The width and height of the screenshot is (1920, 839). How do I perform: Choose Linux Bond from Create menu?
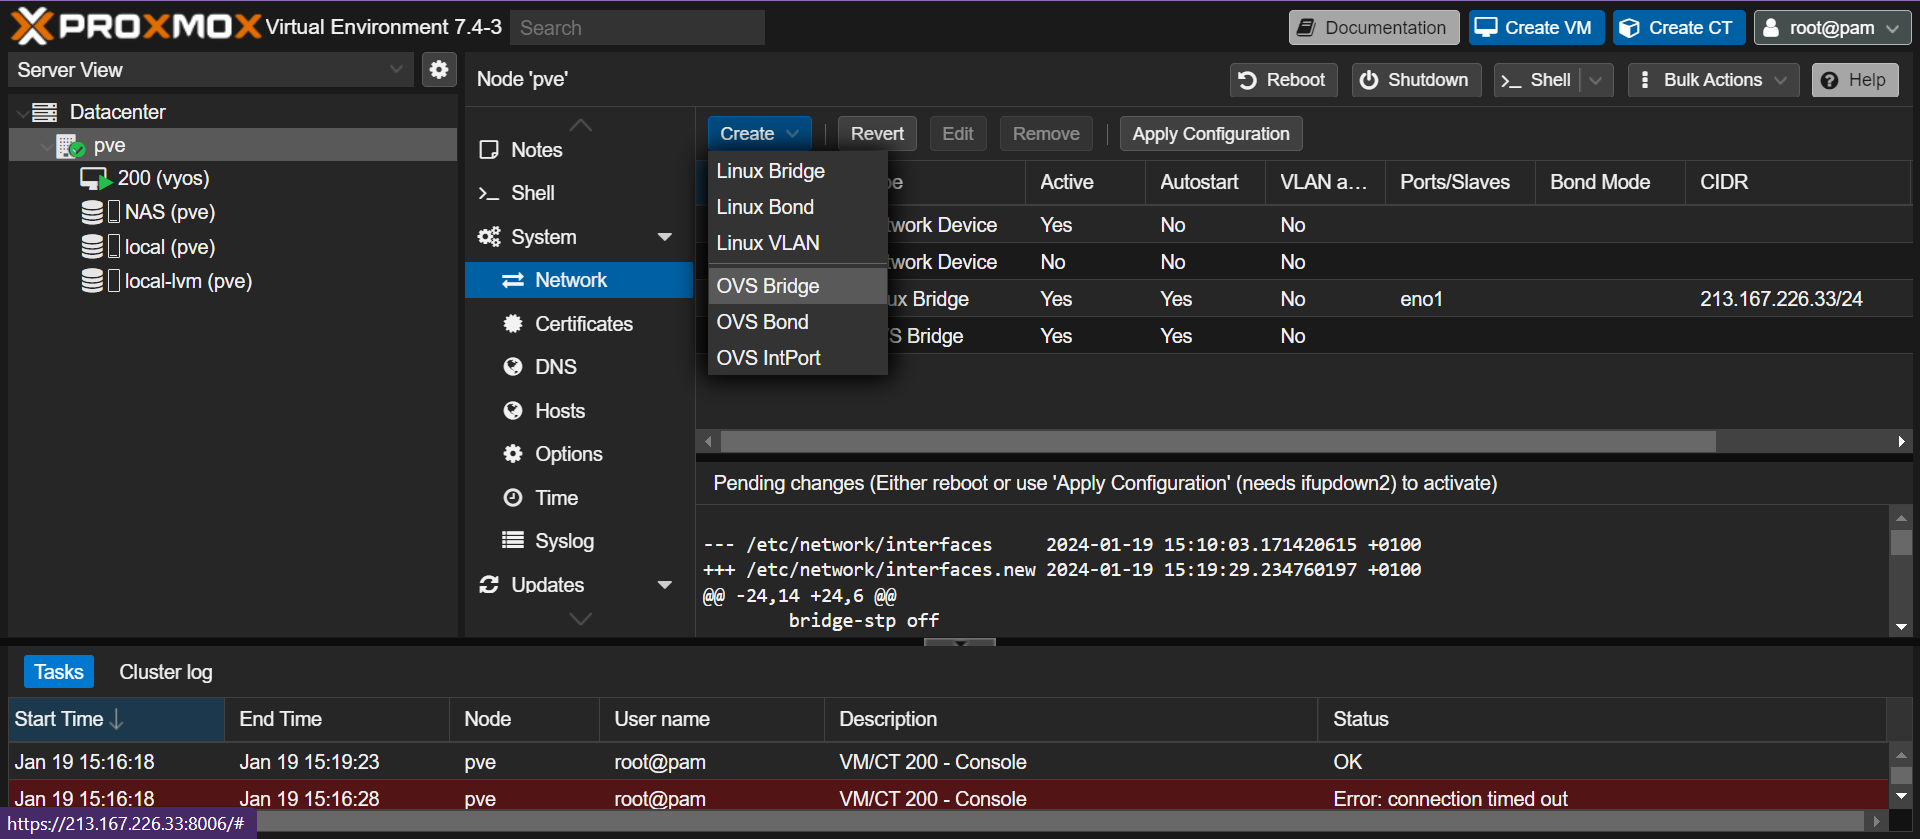(x=798, y=207)
